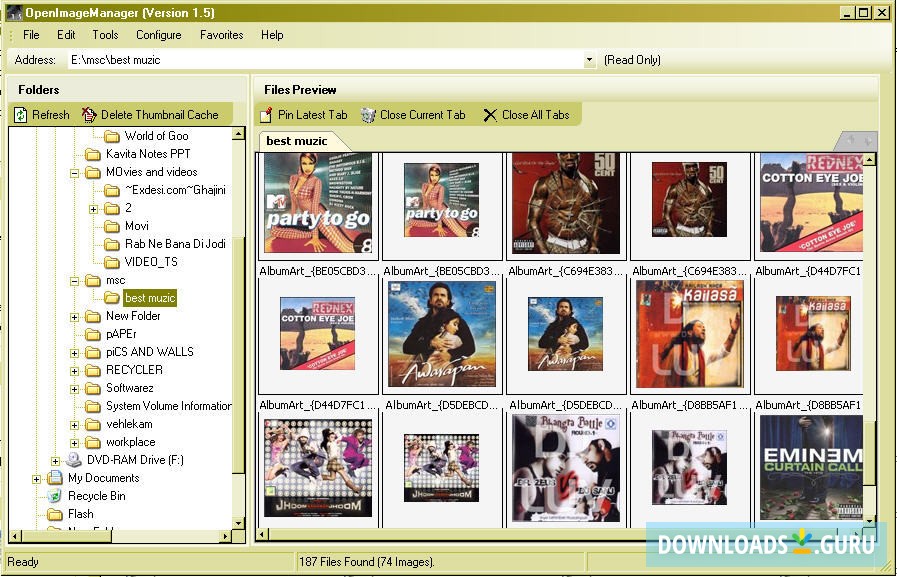
Task: Open the EMINEM Curtain Call album thumbnail
Action: coord(811,467)
